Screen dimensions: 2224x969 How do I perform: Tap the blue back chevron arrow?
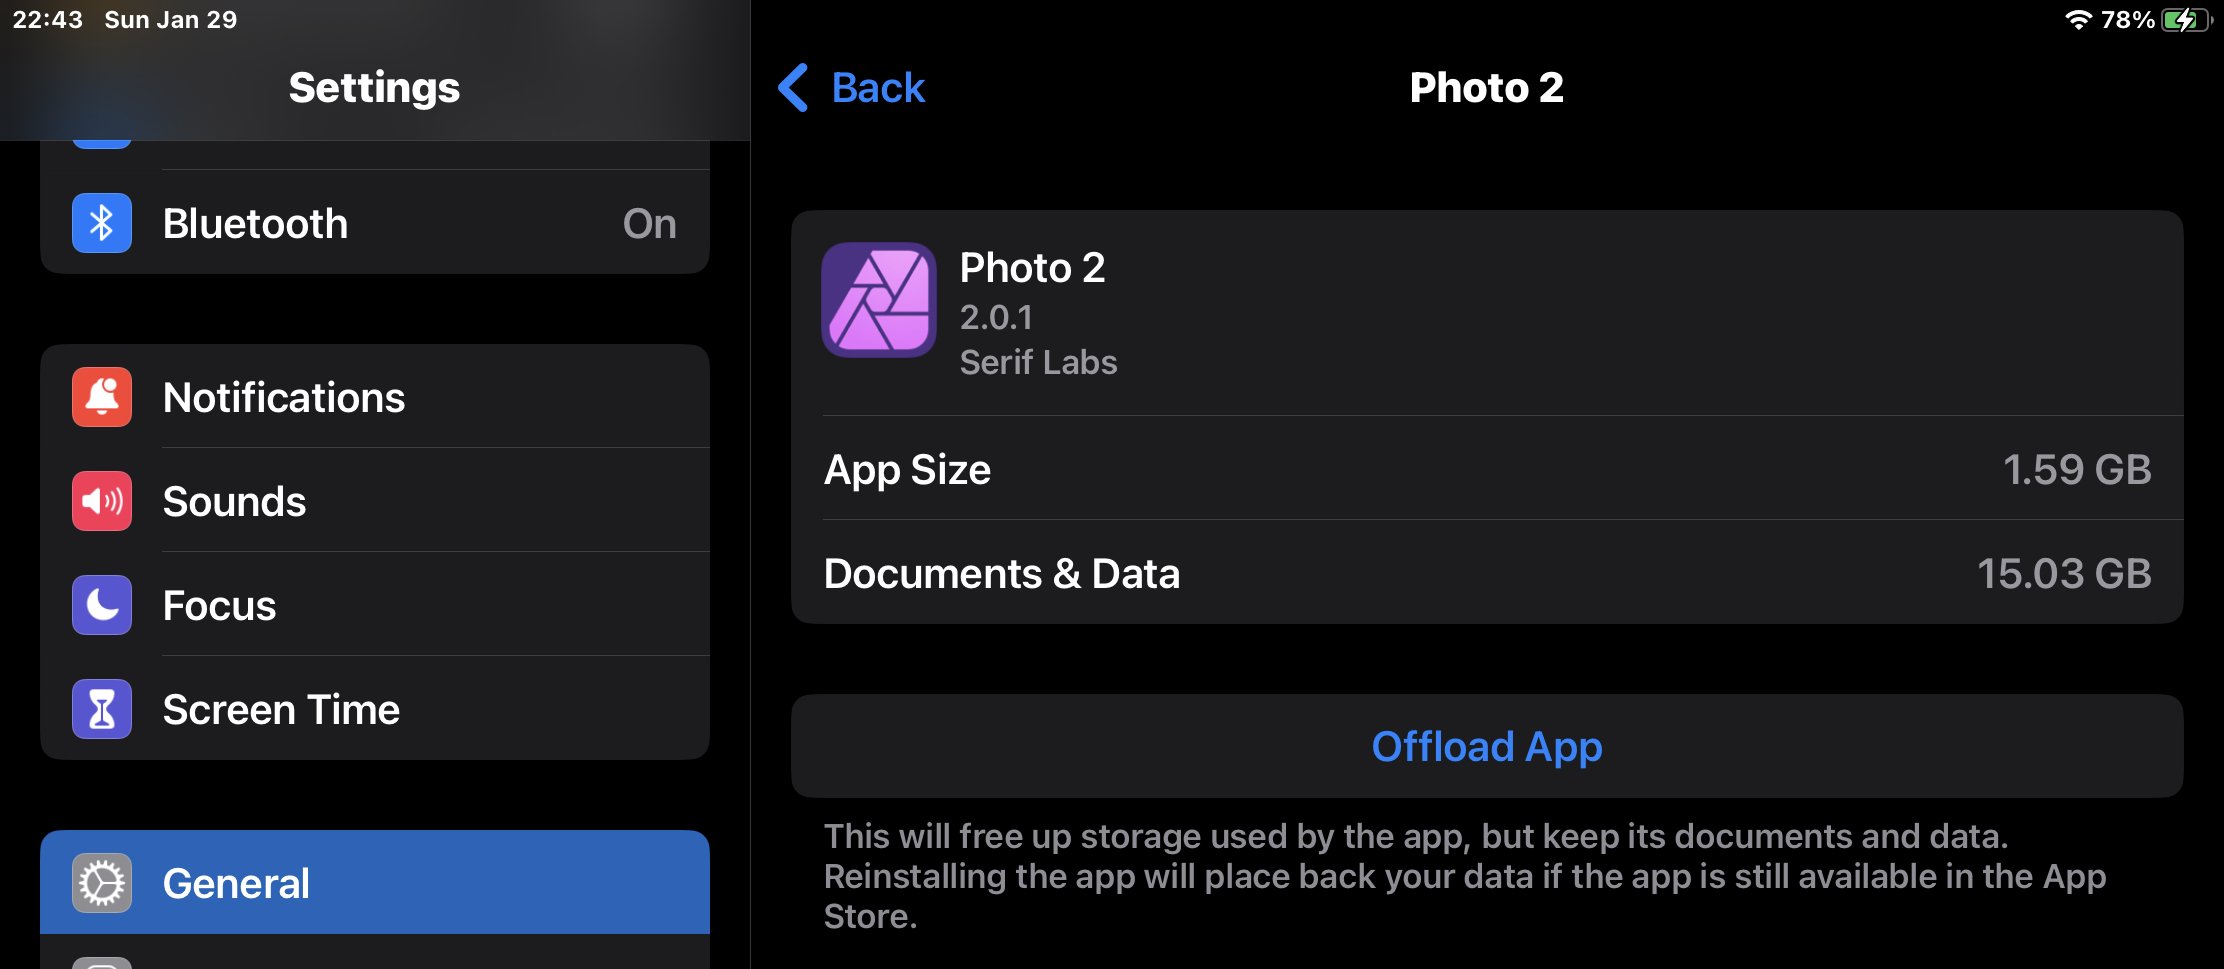(x=793, y=88)
